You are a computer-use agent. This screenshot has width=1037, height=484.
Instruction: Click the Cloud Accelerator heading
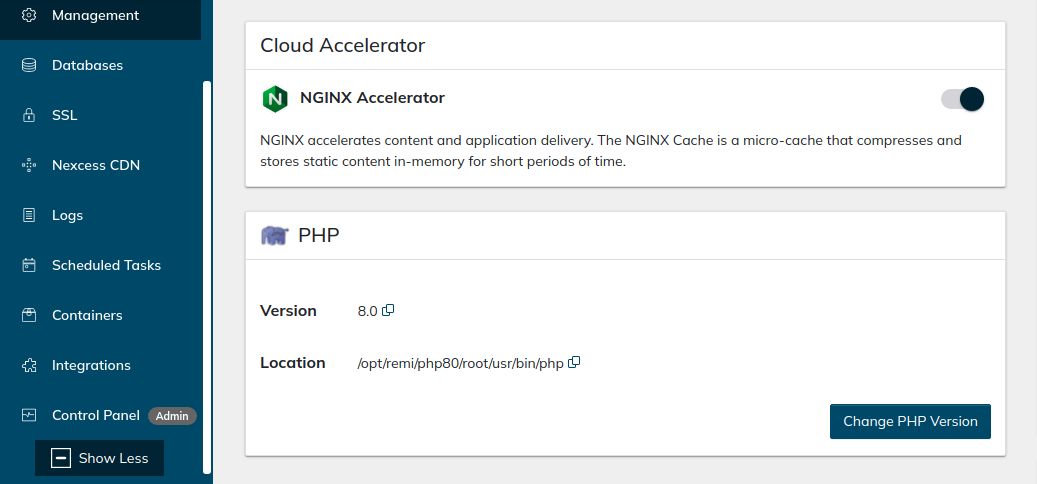tap(343, 46)
